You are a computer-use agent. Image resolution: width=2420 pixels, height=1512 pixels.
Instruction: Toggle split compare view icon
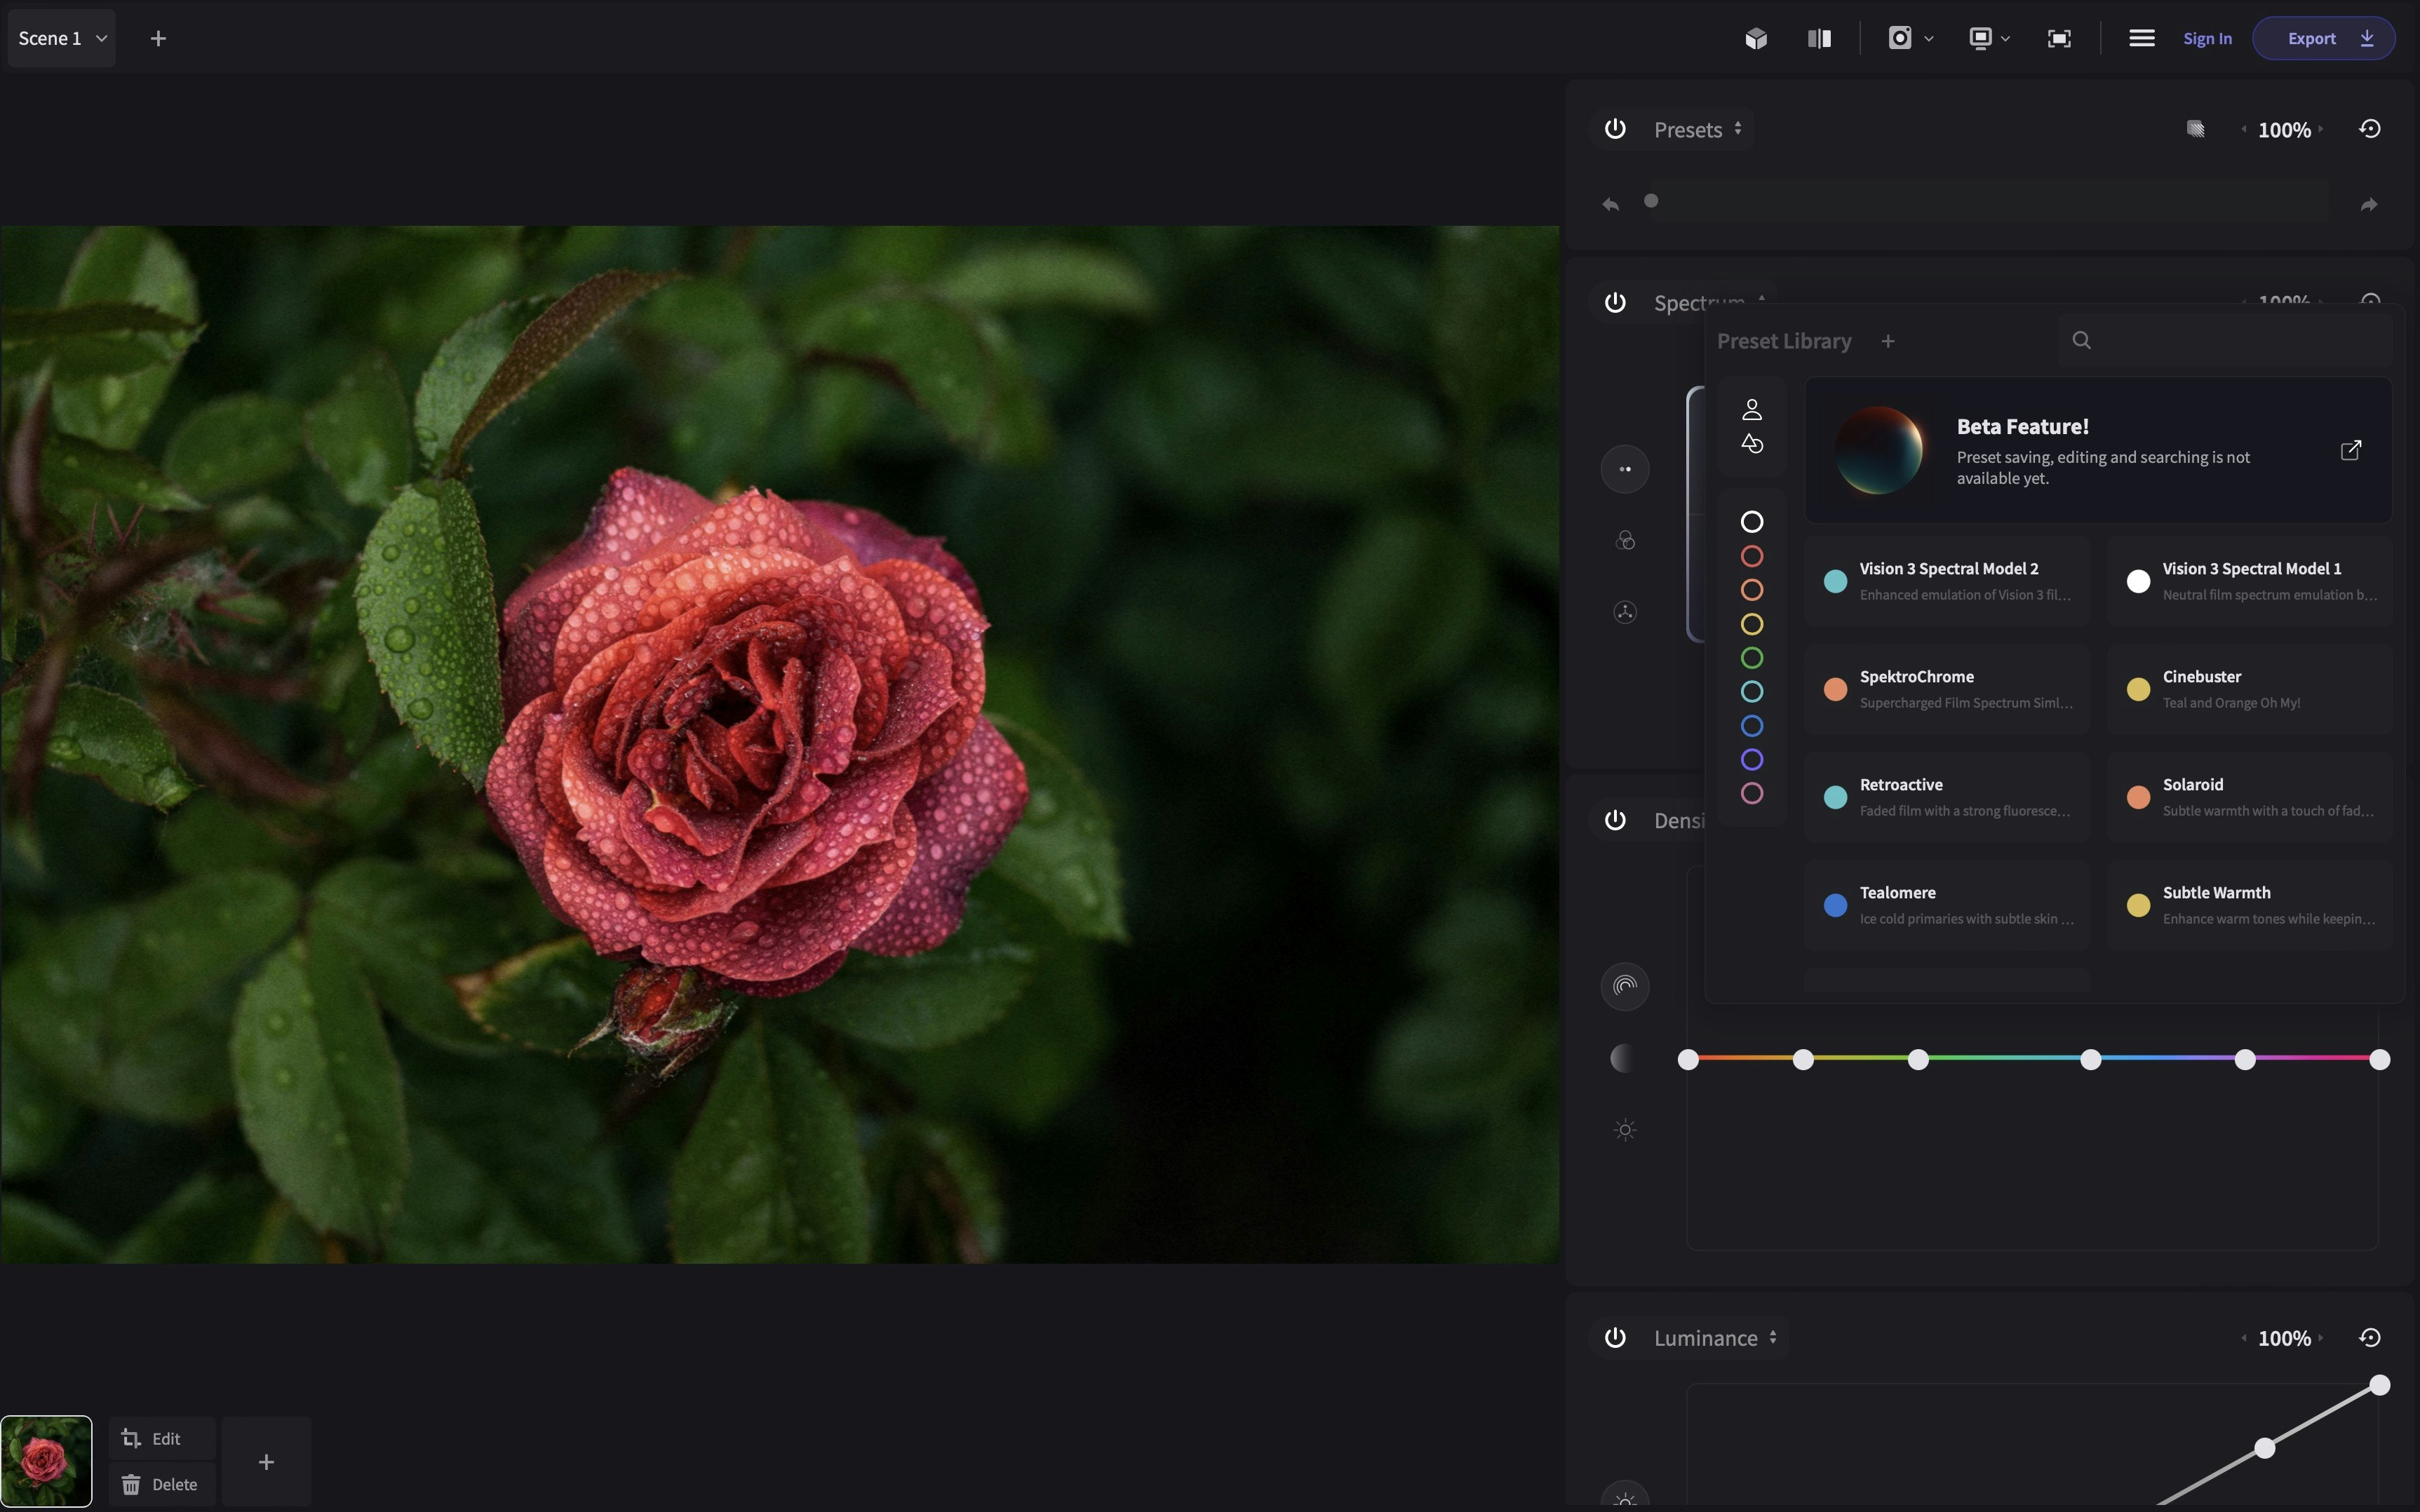tap(1819, 38)
